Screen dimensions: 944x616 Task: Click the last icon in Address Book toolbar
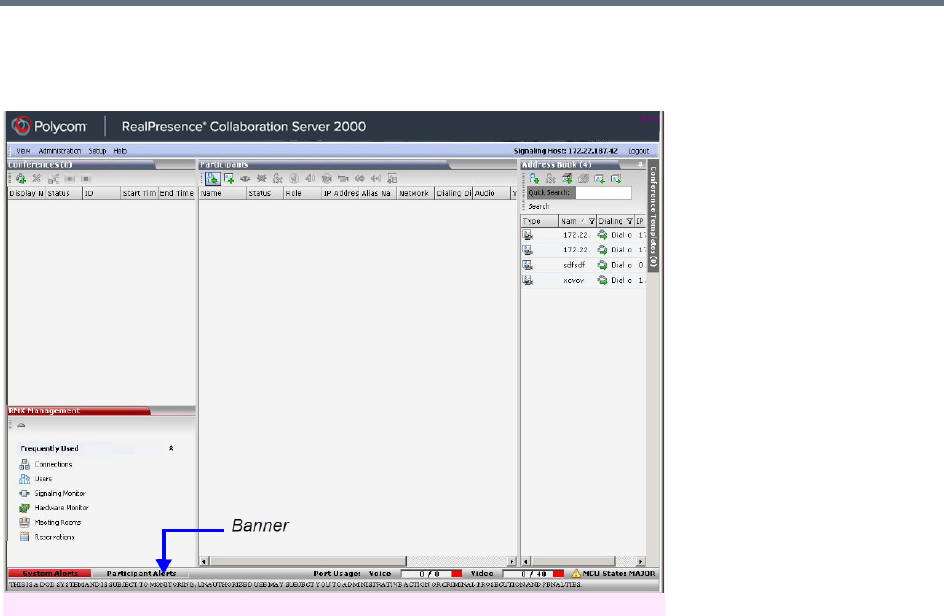(x=616, y=179)
